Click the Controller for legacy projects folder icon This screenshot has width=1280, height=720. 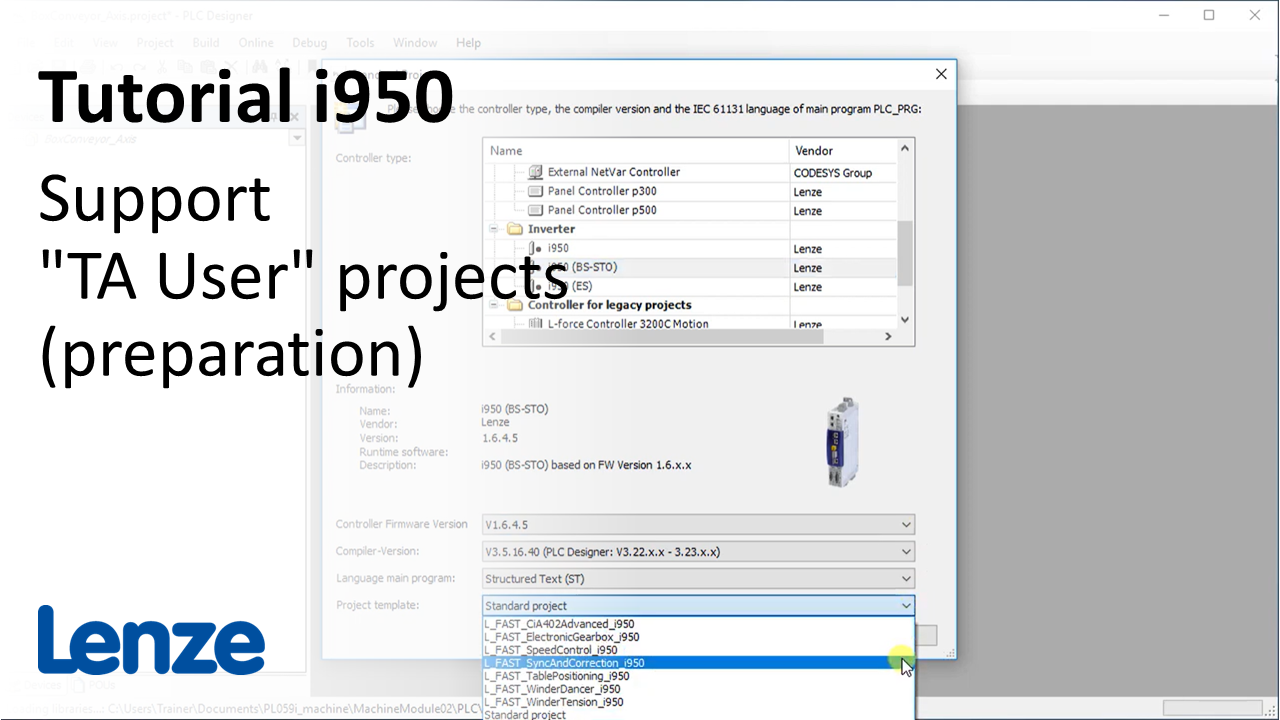(515, 305)
